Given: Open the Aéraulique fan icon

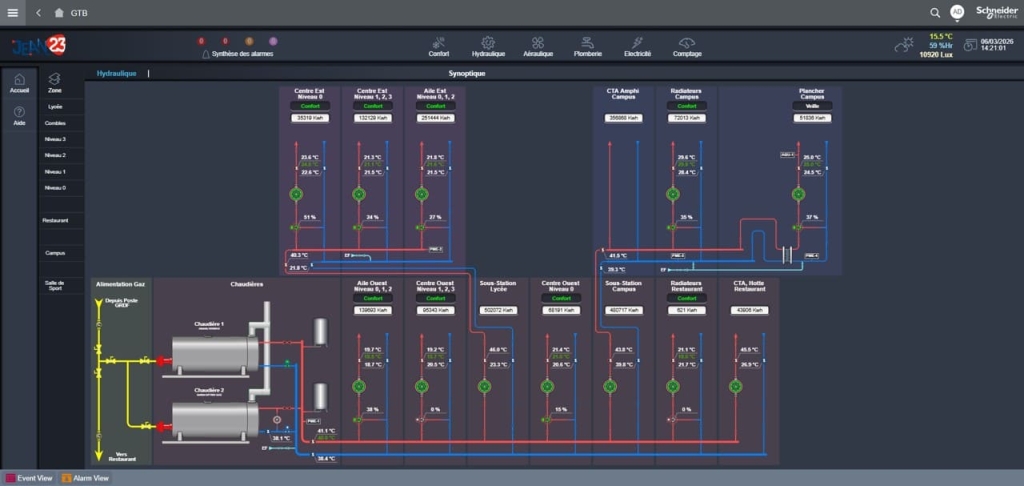Looking at the screenshot, I should click(538, 43).
